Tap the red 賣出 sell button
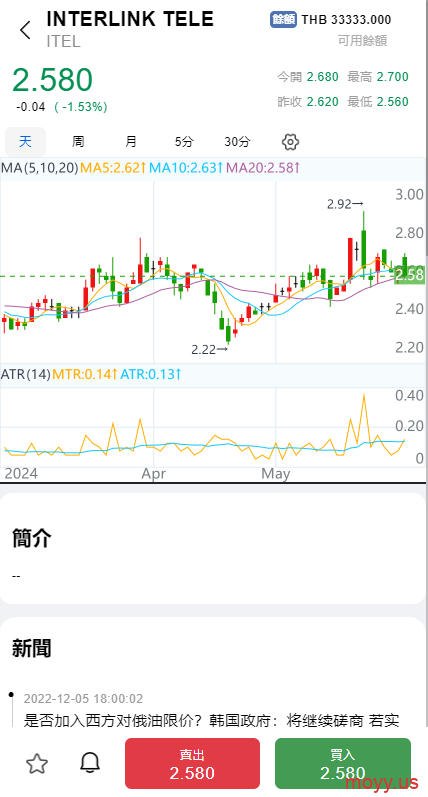428x797 pixels. coord(192,763)
